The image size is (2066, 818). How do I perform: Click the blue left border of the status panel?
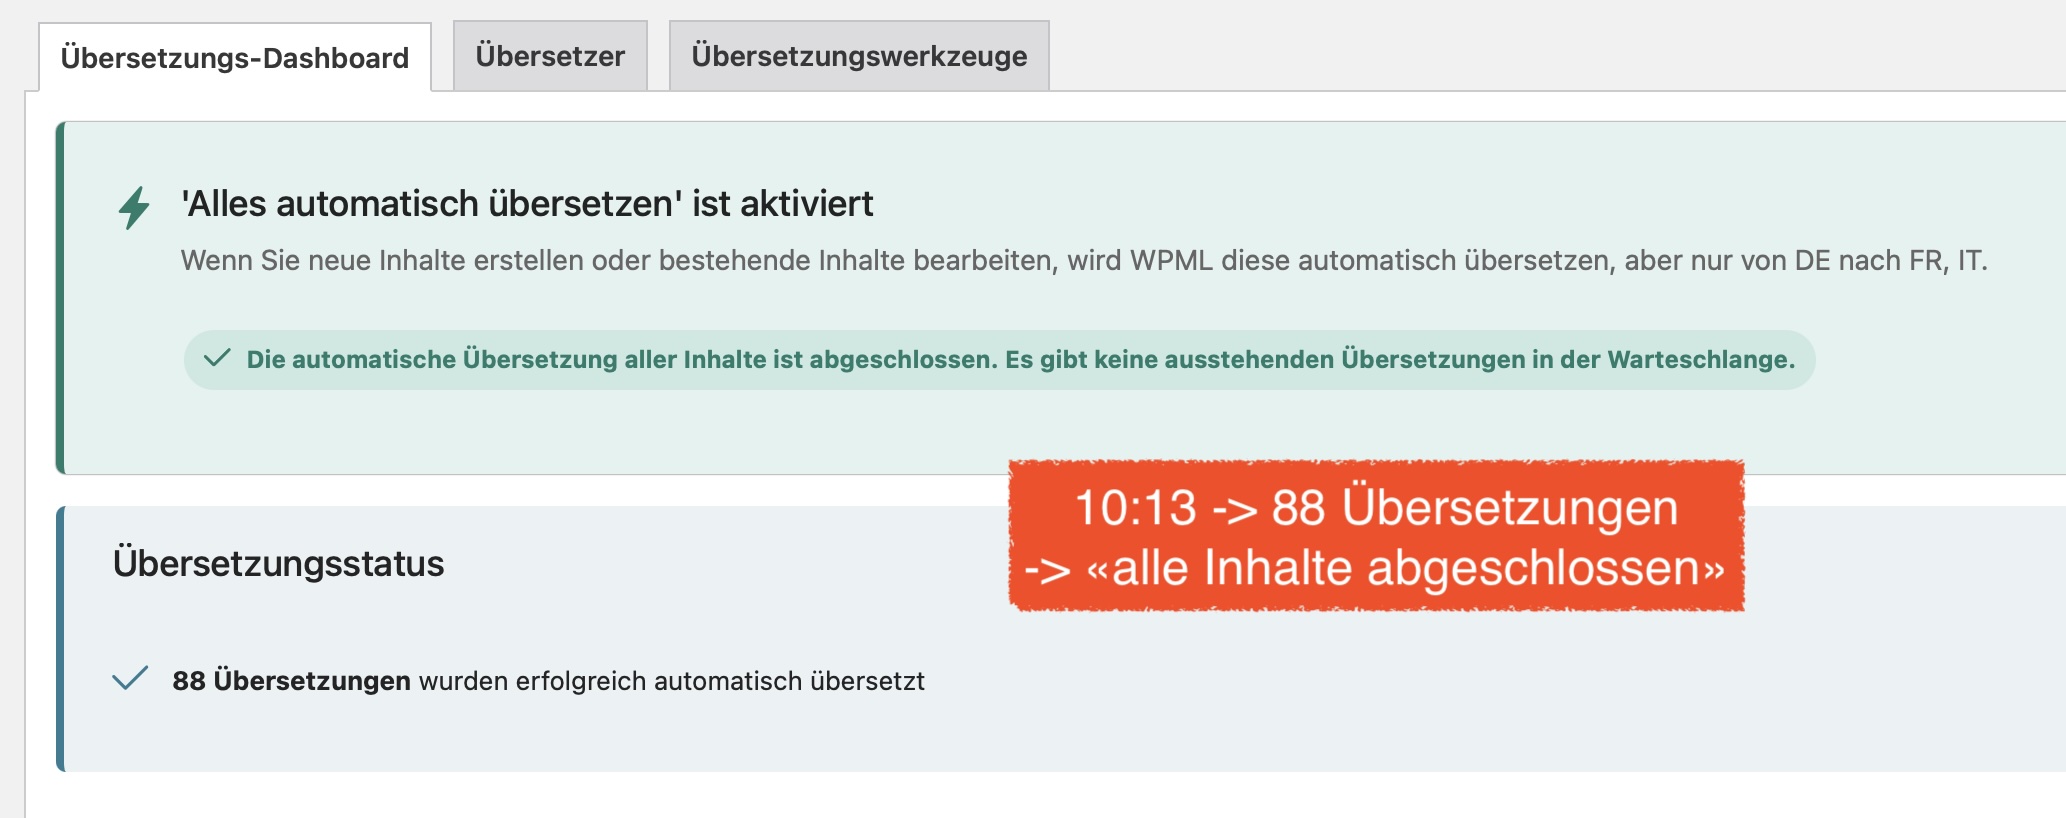[x=61, y=638]
